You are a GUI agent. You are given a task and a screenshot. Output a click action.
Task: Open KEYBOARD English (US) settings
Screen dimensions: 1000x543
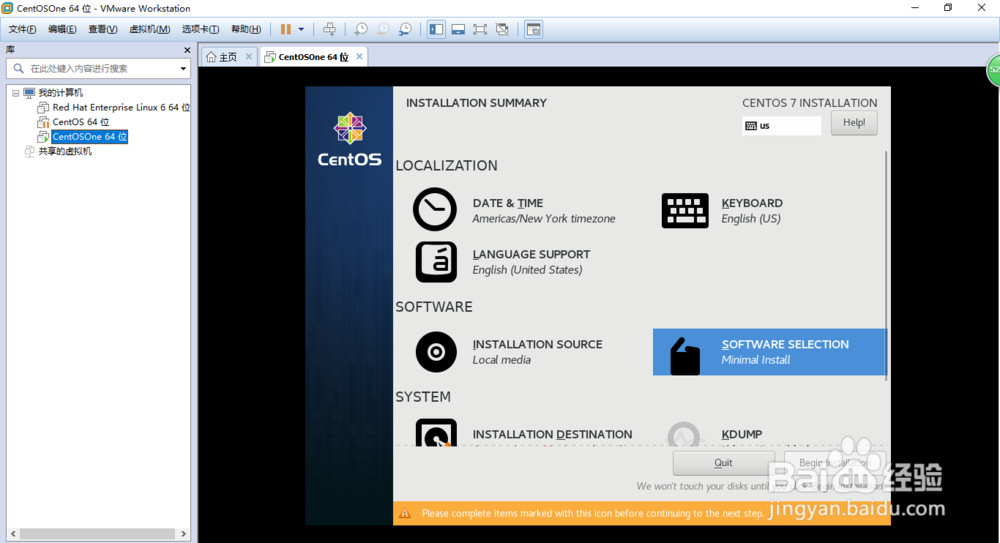[x=752, y=211]
